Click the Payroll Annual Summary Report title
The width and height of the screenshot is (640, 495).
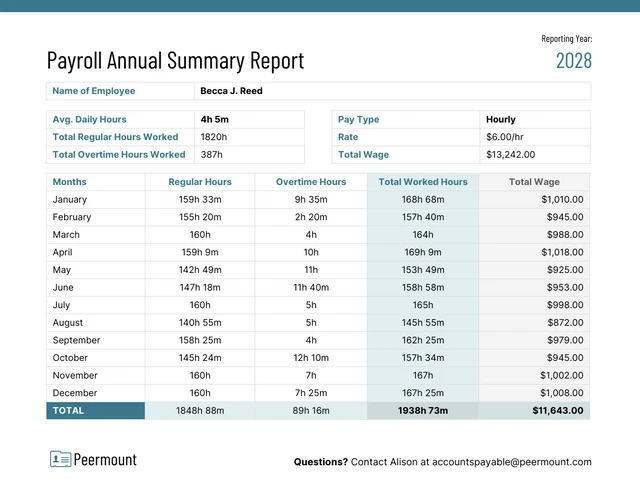click(175, 61)
